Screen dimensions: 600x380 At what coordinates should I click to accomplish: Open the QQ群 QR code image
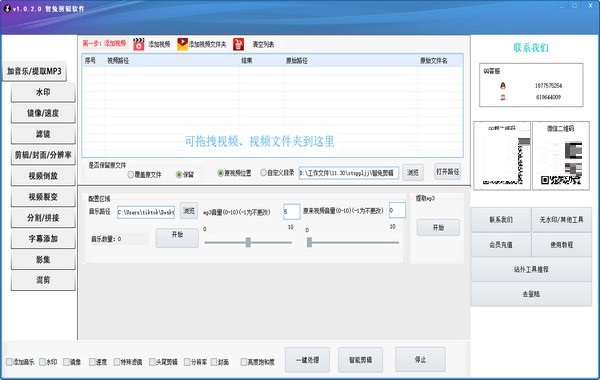click(502, 155)
